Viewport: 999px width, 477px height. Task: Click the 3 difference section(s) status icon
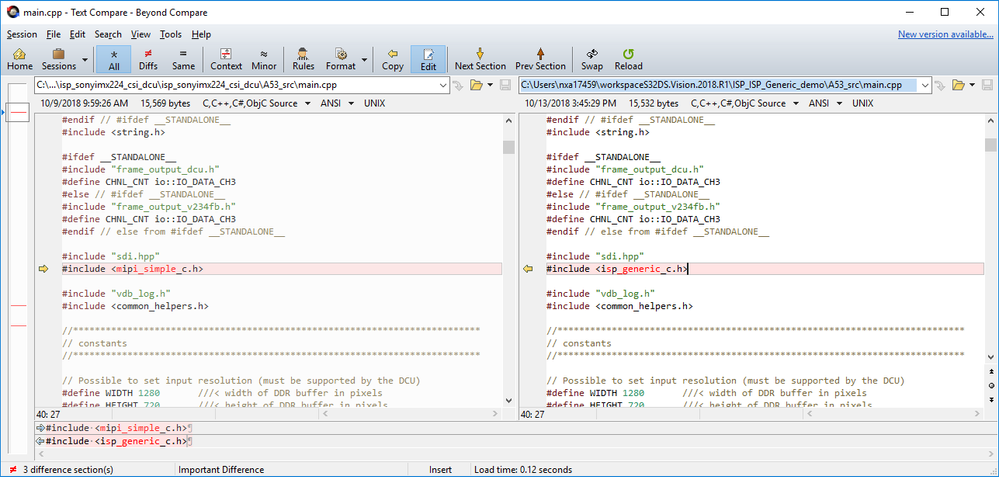coord(13,470)
